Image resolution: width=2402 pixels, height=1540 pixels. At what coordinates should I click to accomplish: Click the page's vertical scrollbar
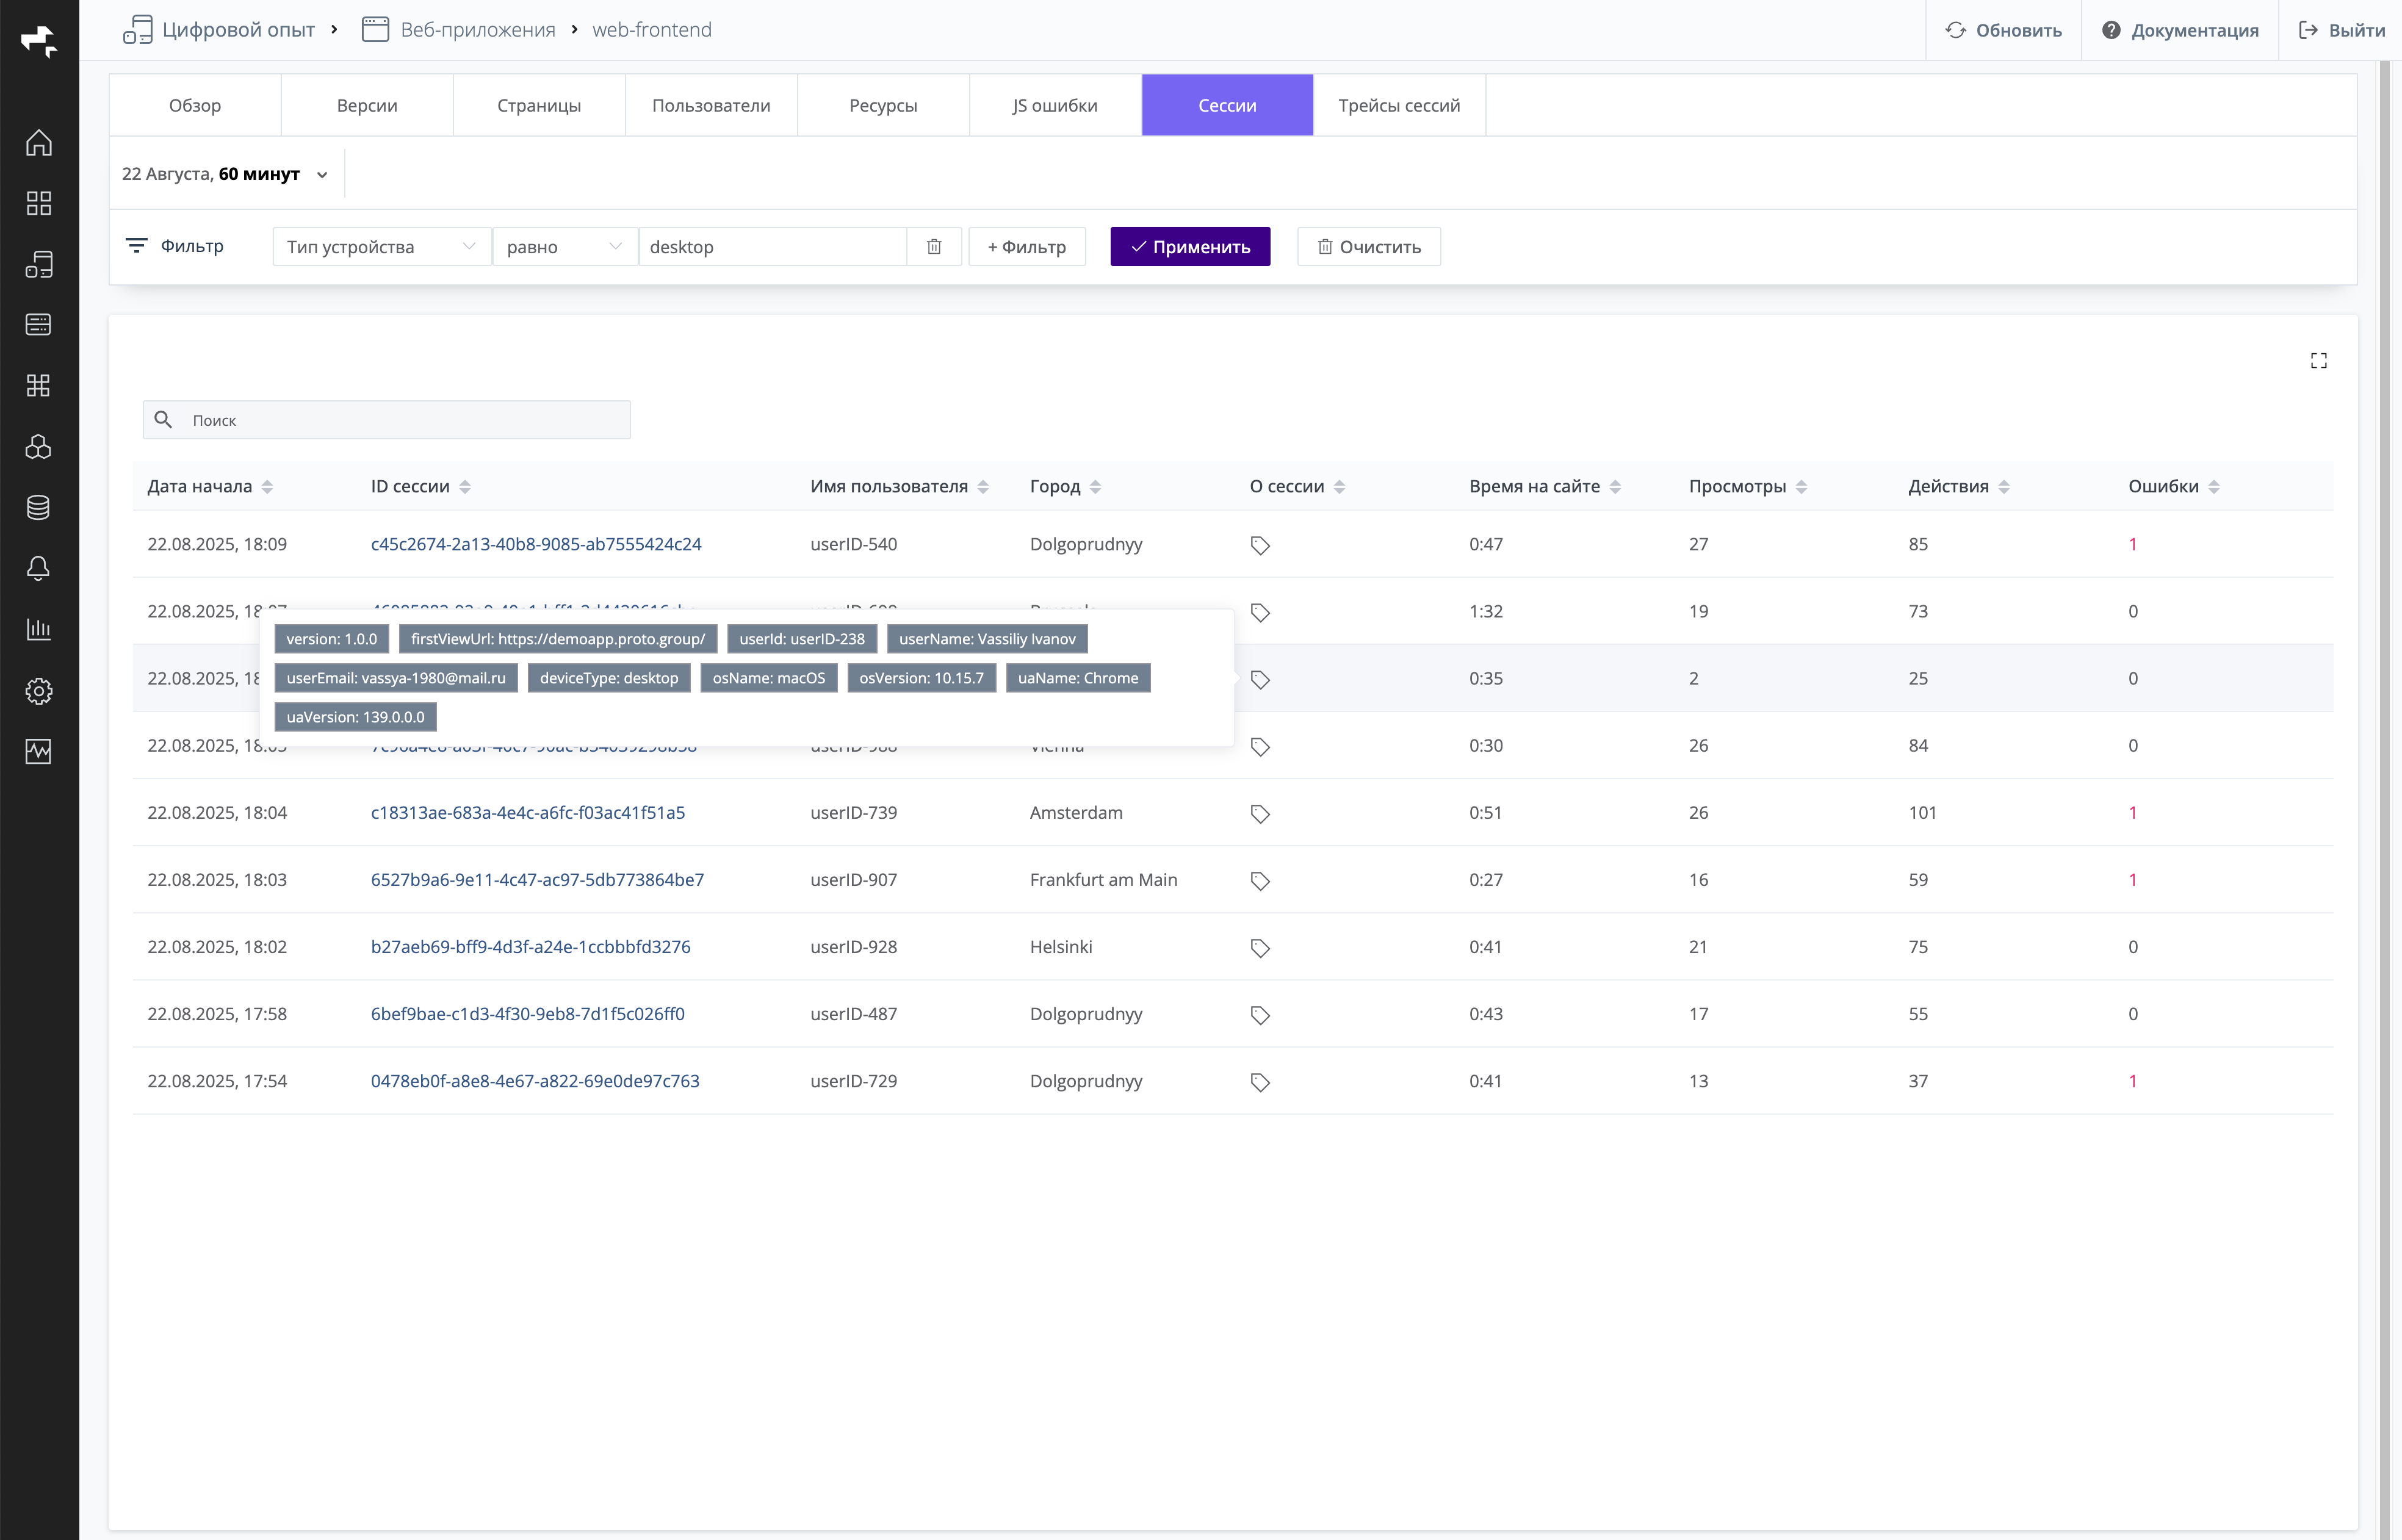coord(2384,800)
